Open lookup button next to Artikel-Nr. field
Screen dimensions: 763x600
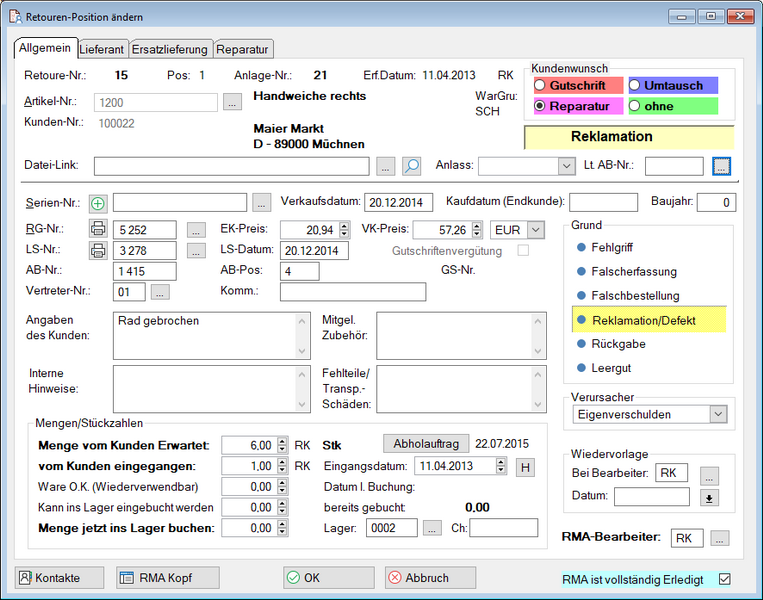tap(232, 102)
